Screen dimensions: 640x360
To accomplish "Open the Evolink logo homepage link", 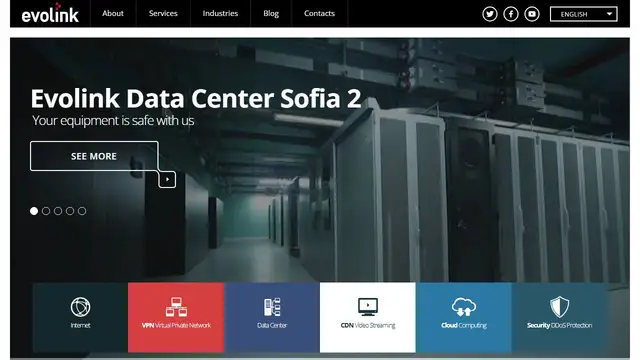I will [x=50, y=13].
